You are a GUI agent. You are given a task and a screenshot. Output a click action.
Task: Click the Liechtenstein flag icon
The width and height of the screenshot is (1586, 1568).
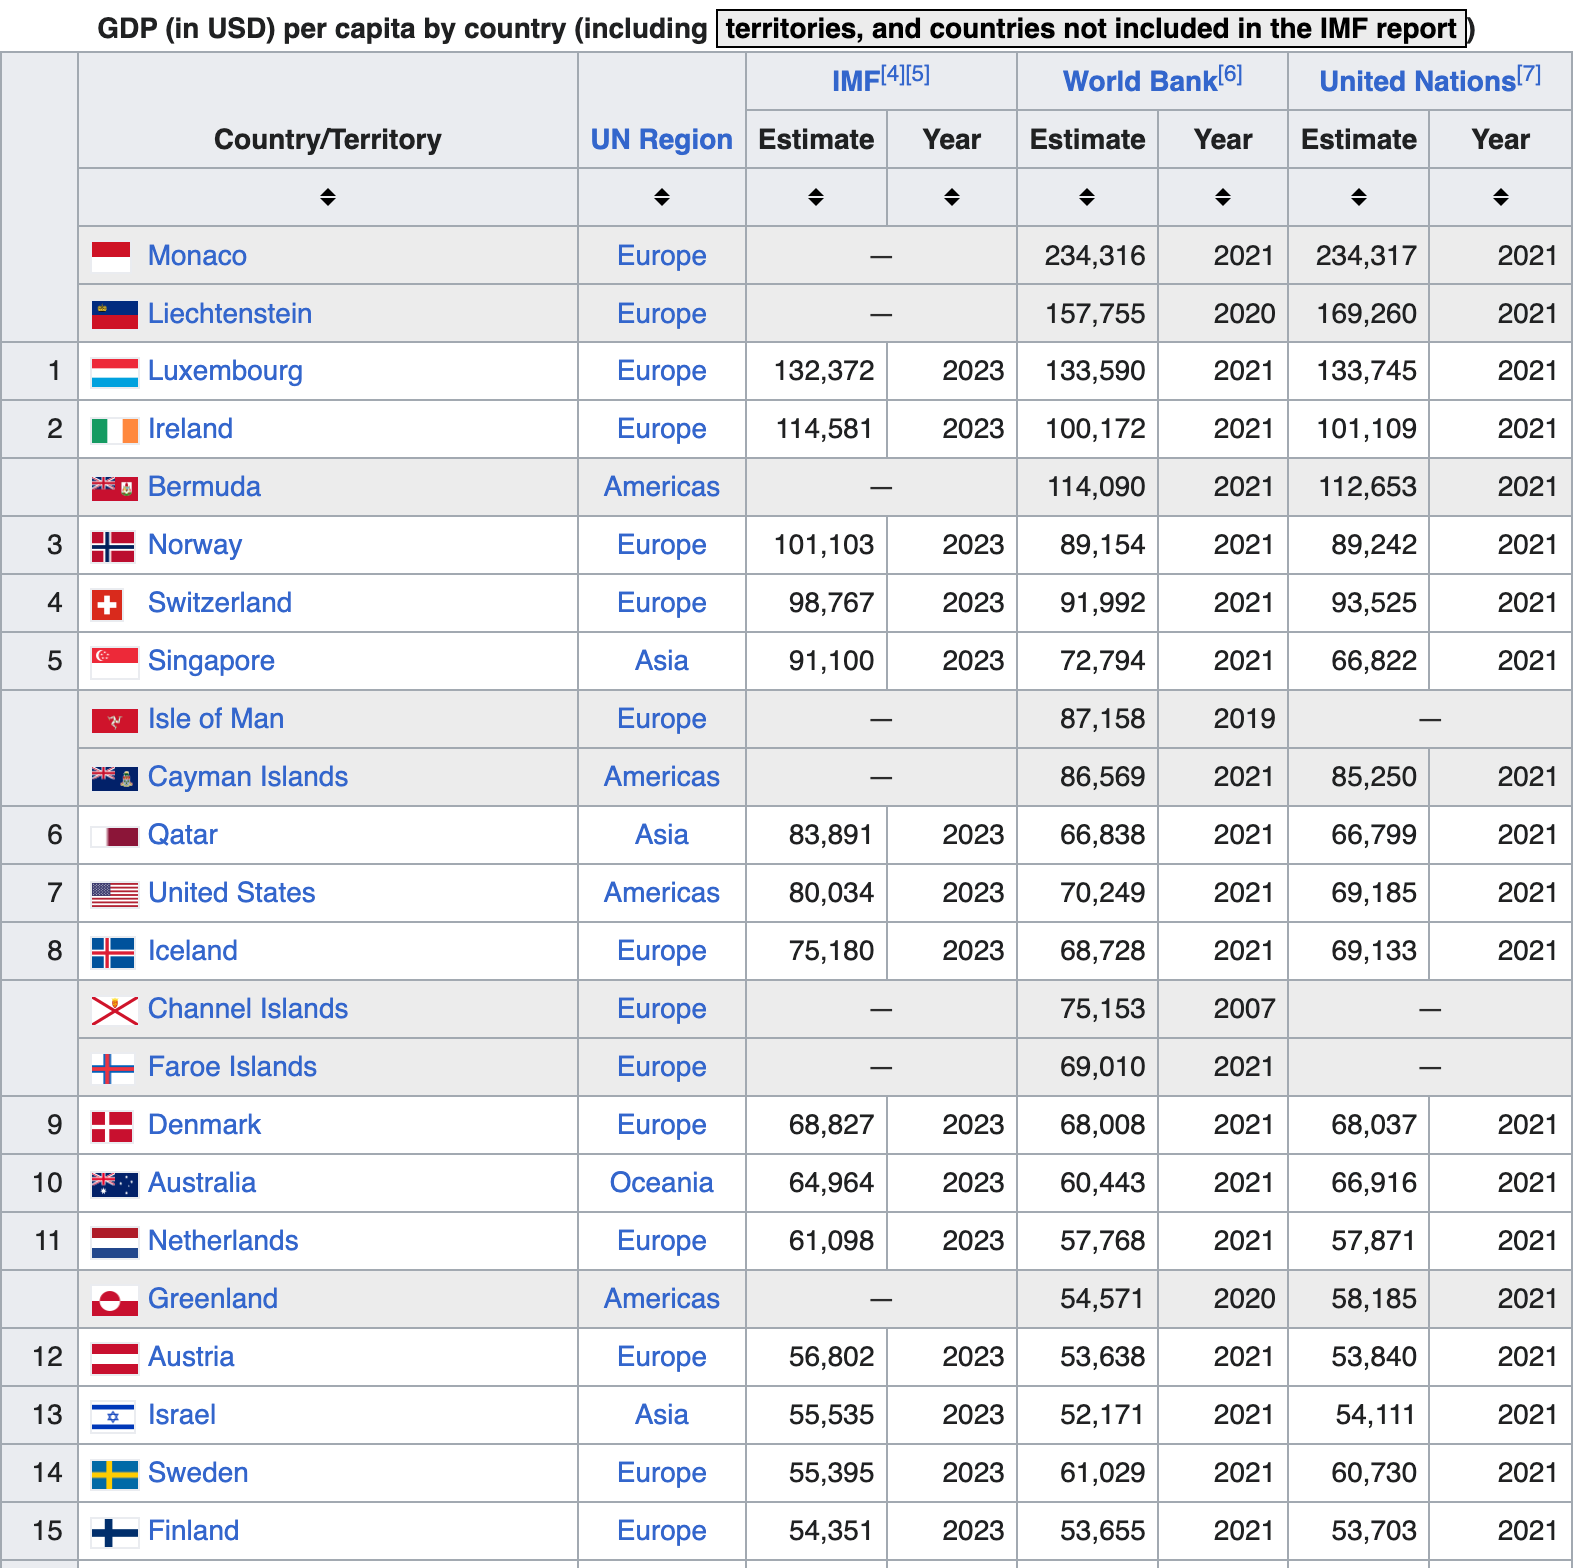click(114, 315)
